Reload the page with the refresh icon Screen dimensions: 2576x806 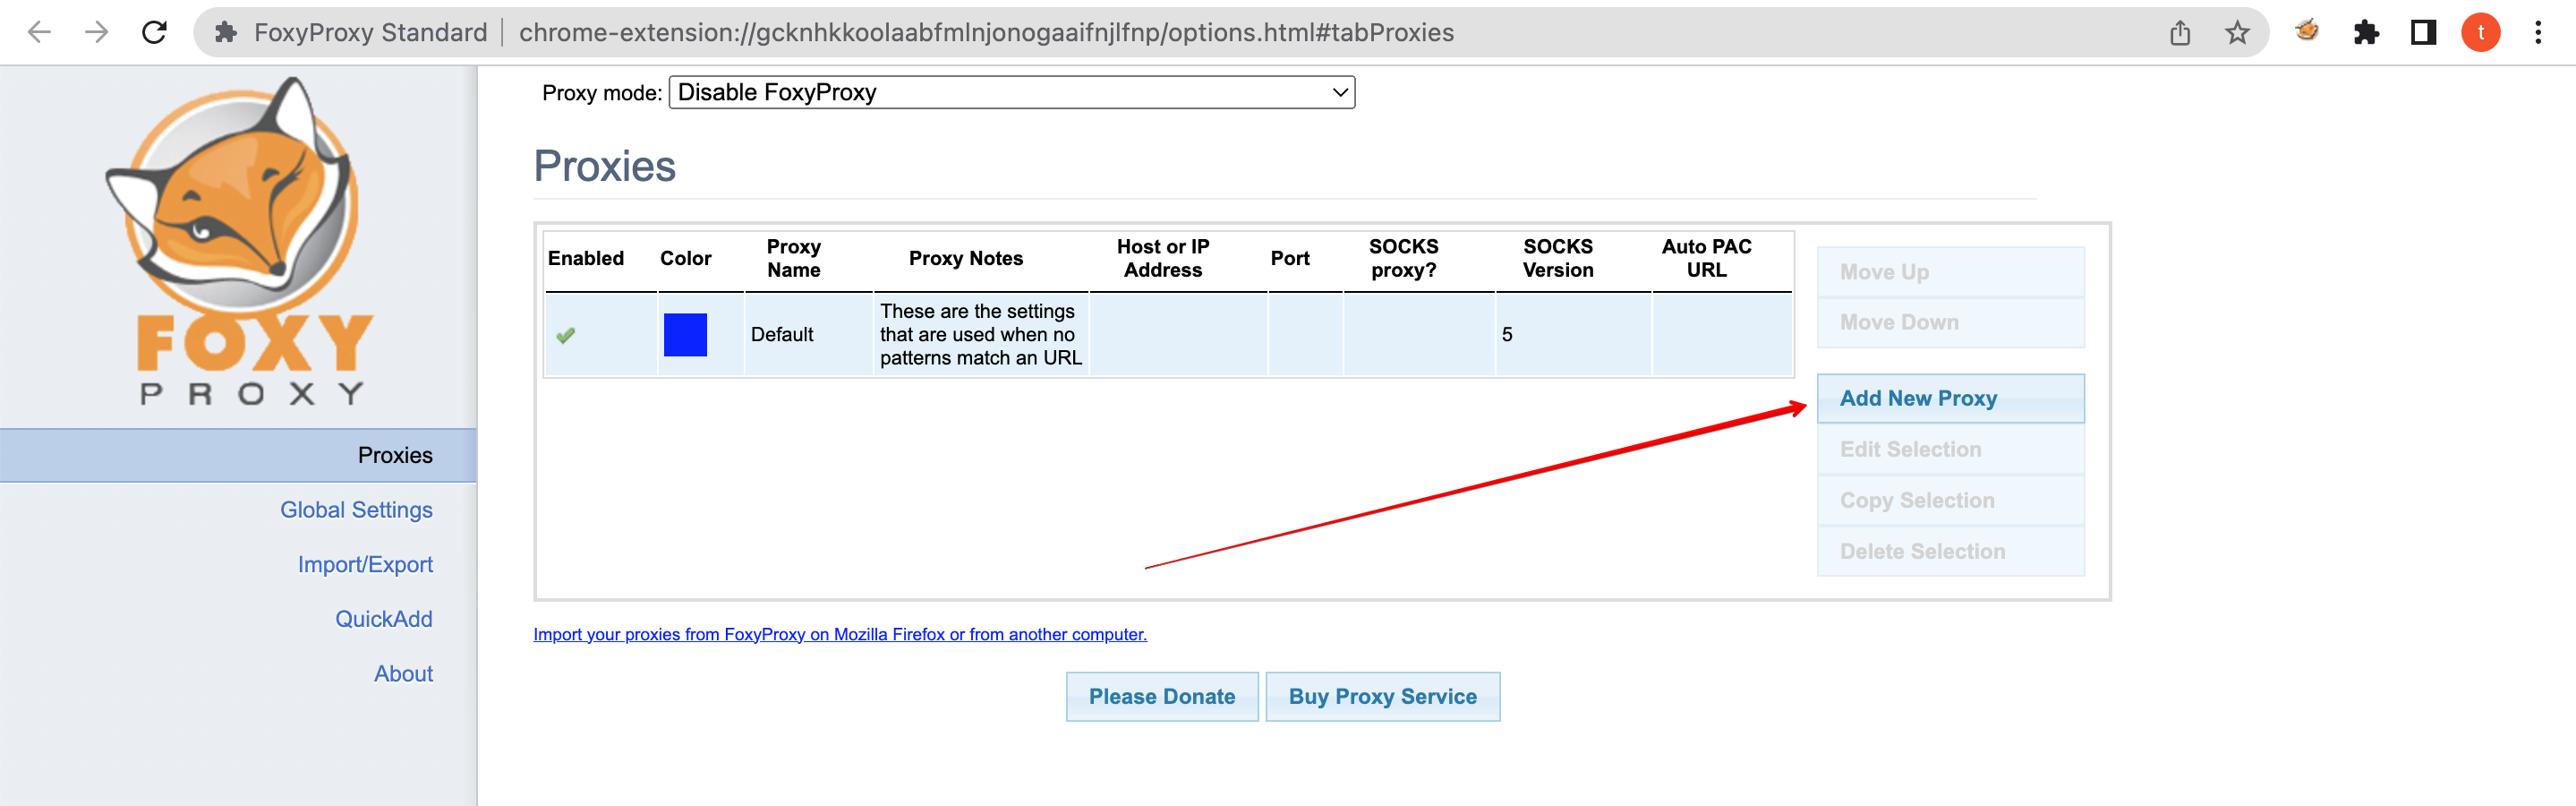154,32
